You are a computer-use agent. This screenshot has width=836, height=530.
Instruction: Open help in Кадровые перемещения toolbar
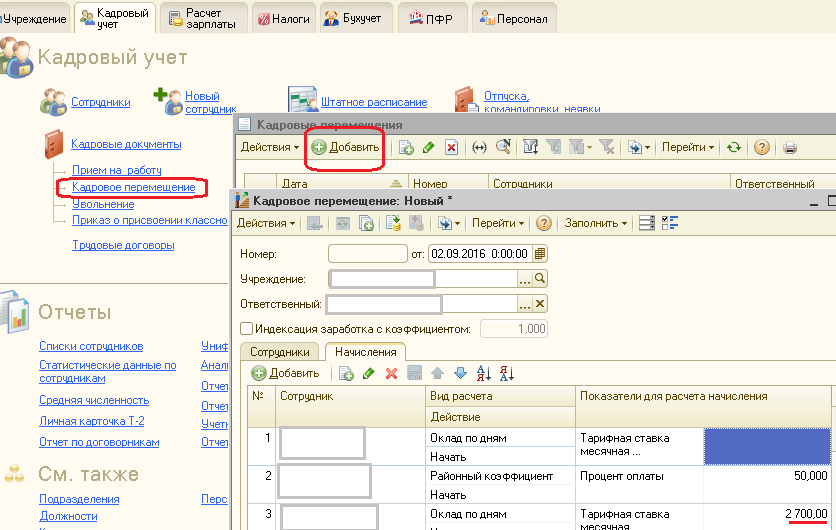click(762, 147)
